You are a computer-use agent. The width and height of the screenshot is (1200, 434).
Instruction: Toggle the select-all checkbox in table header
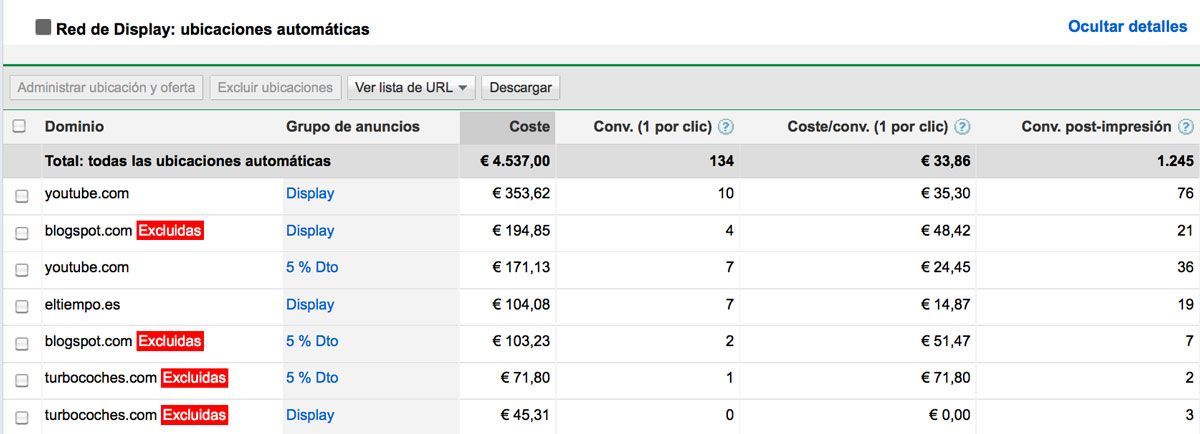click(20, 127)
